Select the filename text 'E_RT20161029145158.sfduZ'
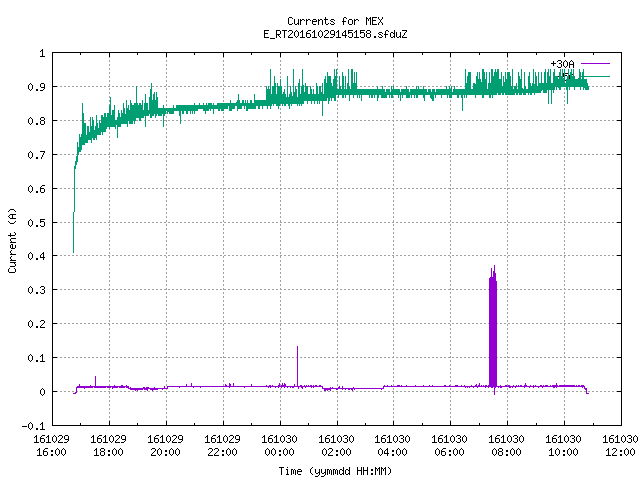This screenshot has height=480, width=640. pyautogui.click(x=335, y=34)
